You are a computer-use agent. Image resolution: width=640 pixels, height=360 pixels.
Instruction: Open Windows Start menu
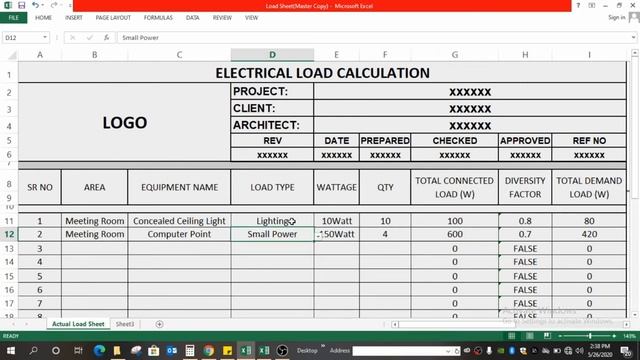(x=11, y=351)
